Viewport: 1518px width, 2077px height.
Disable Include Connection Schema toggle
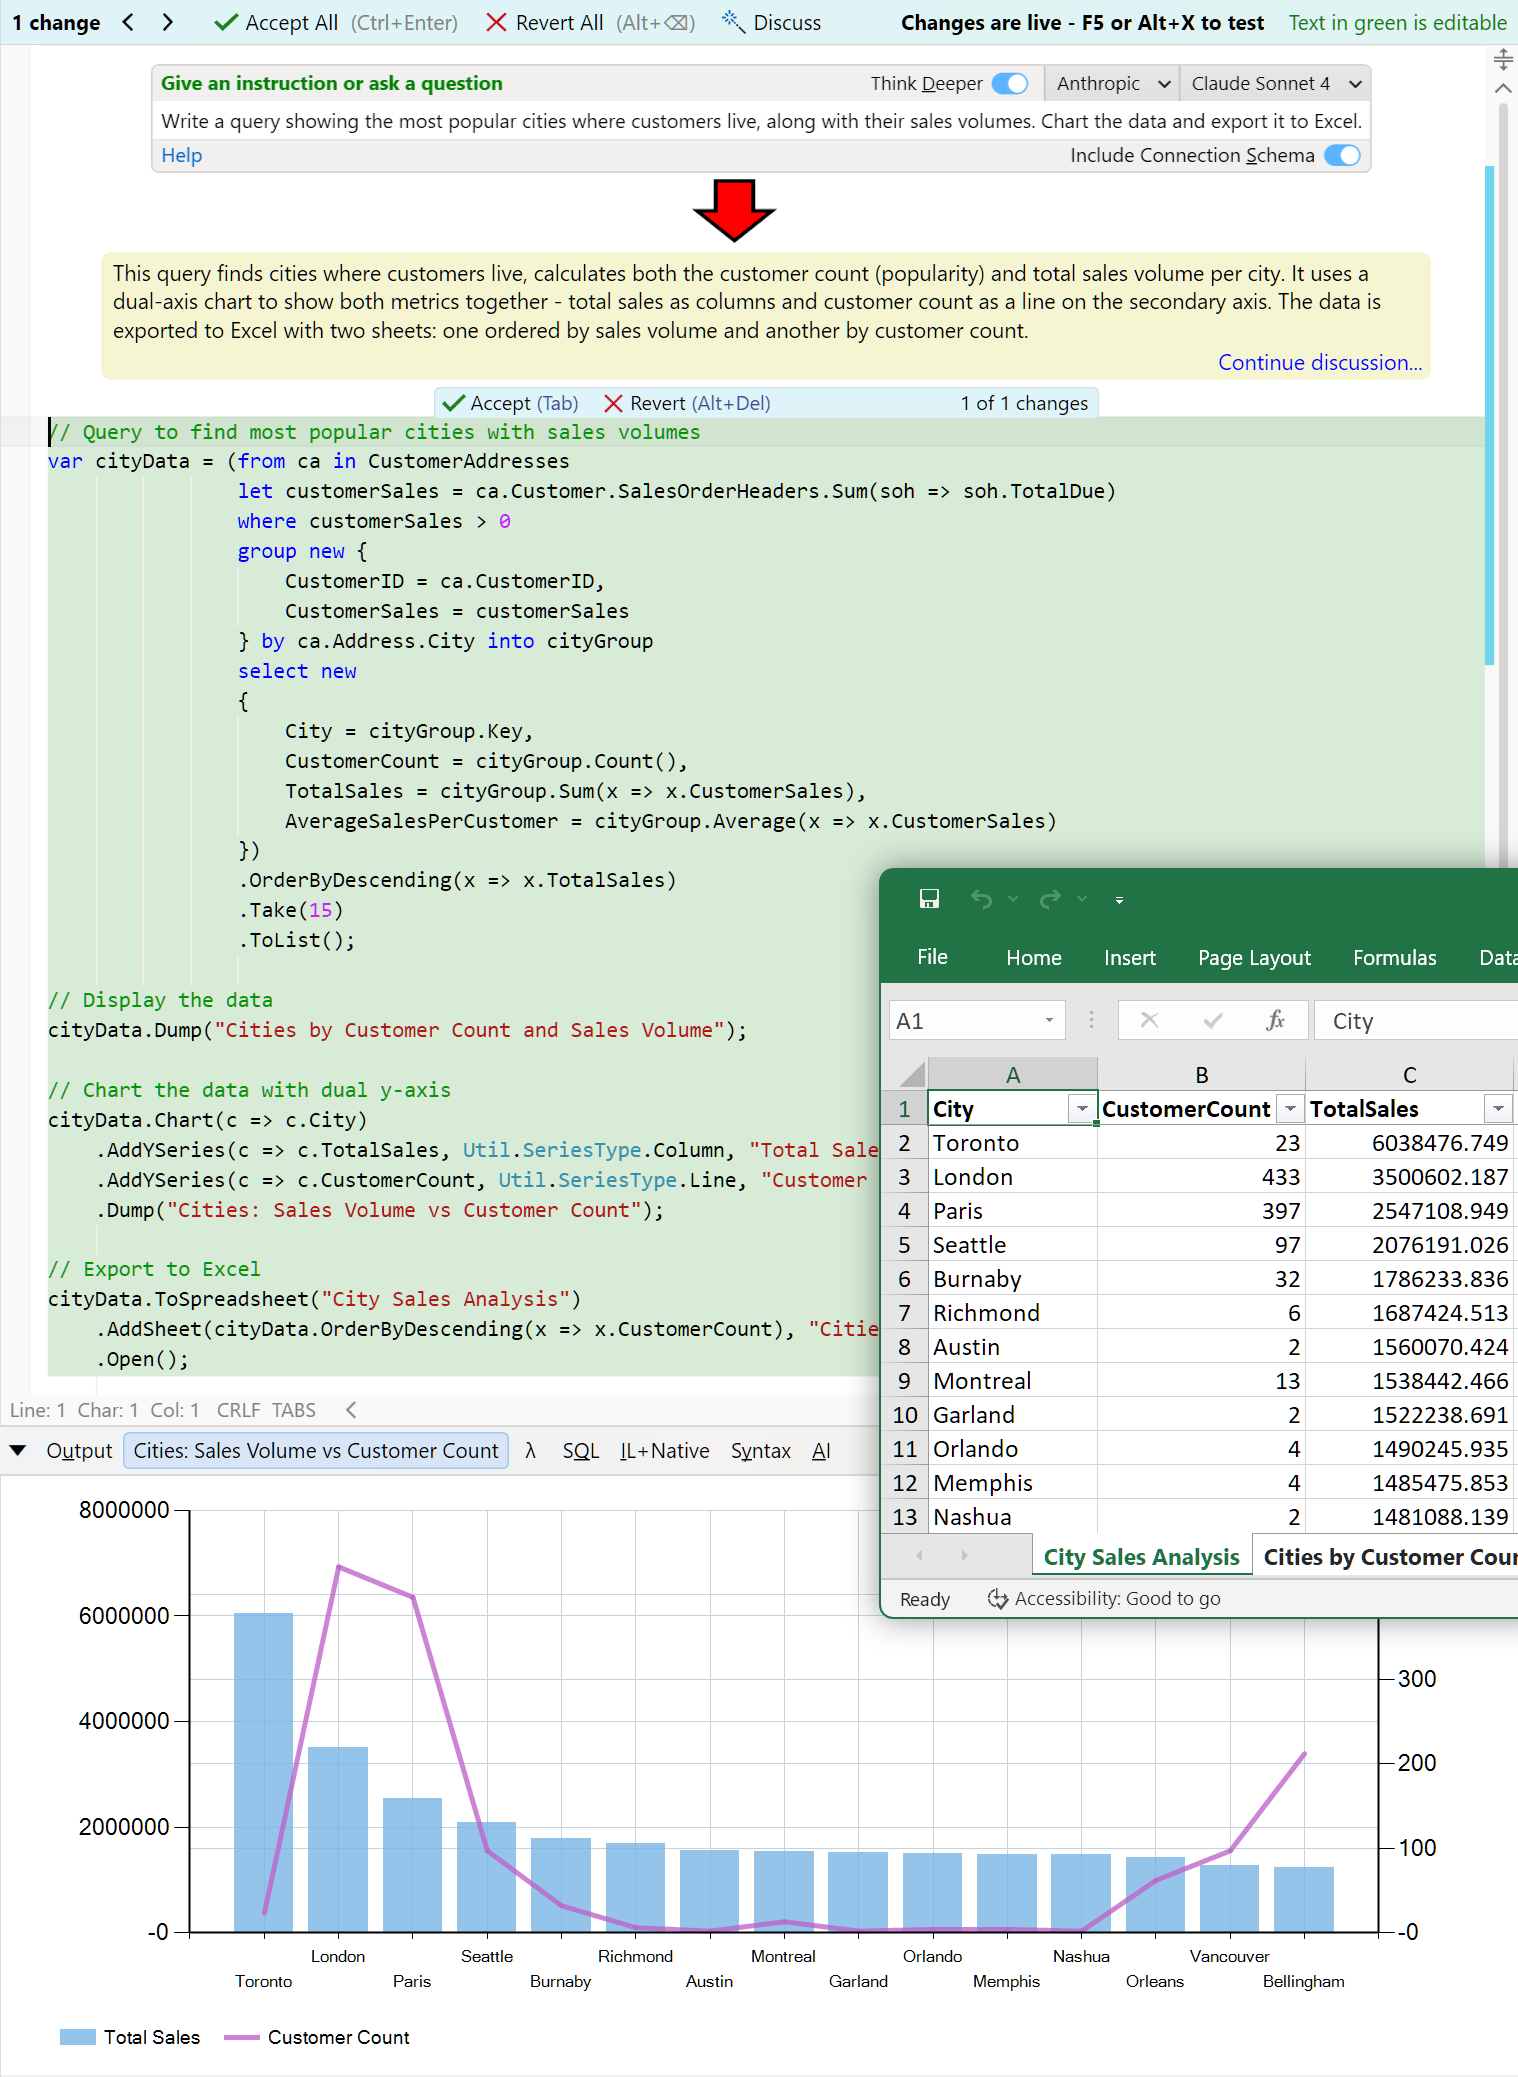1342,155
